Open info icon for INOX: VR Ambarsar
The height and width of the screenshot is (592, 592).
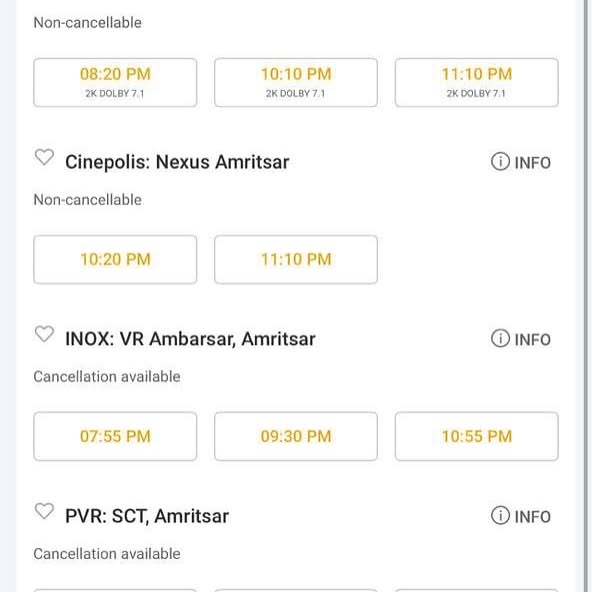(x=500, y=338)
